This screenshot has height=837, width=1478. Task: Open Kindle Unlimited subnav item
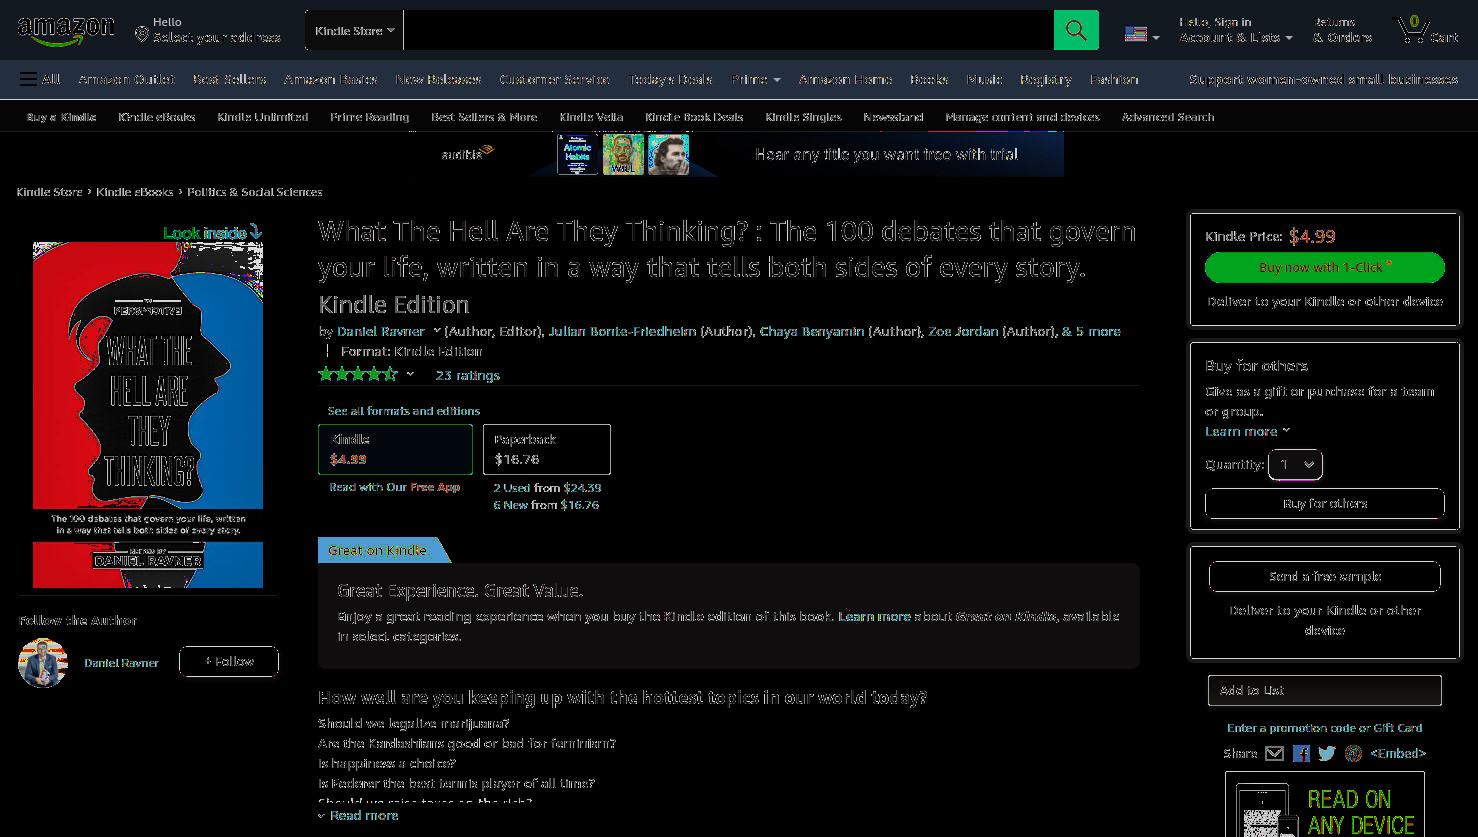[x=262, y=117]
